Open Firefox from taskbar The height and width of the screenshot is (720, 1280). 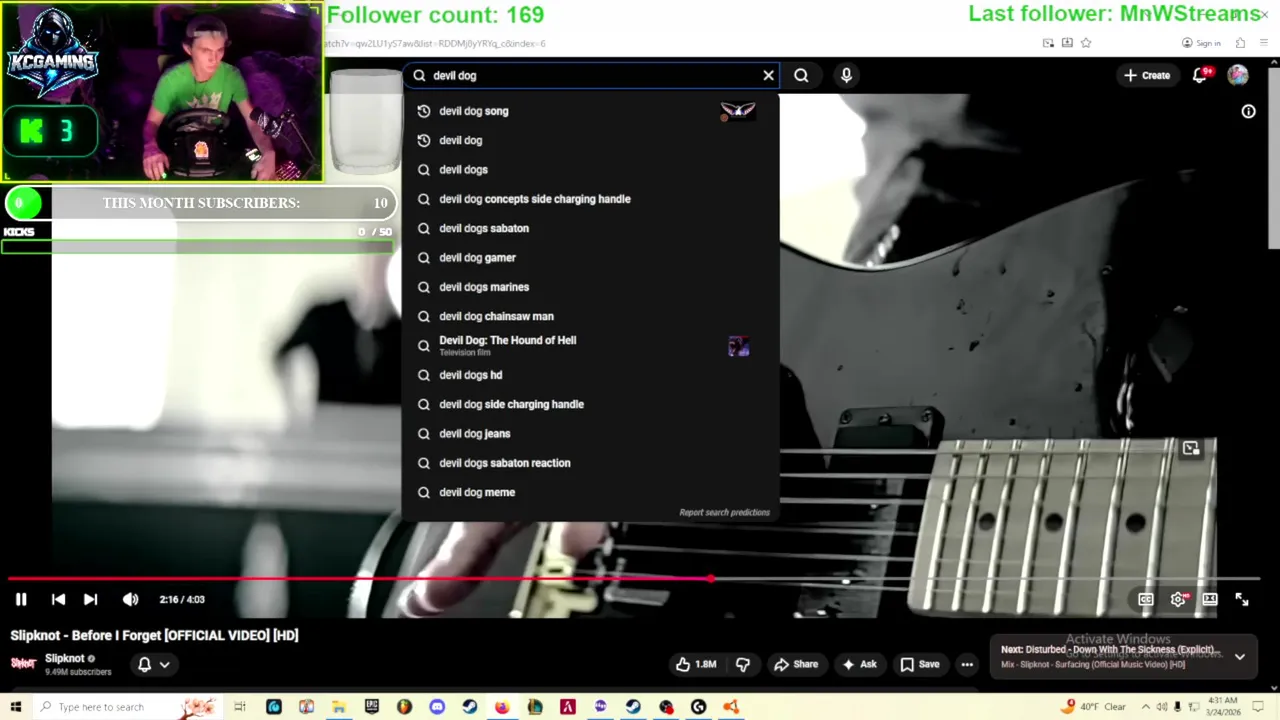[x=502, y=707]
